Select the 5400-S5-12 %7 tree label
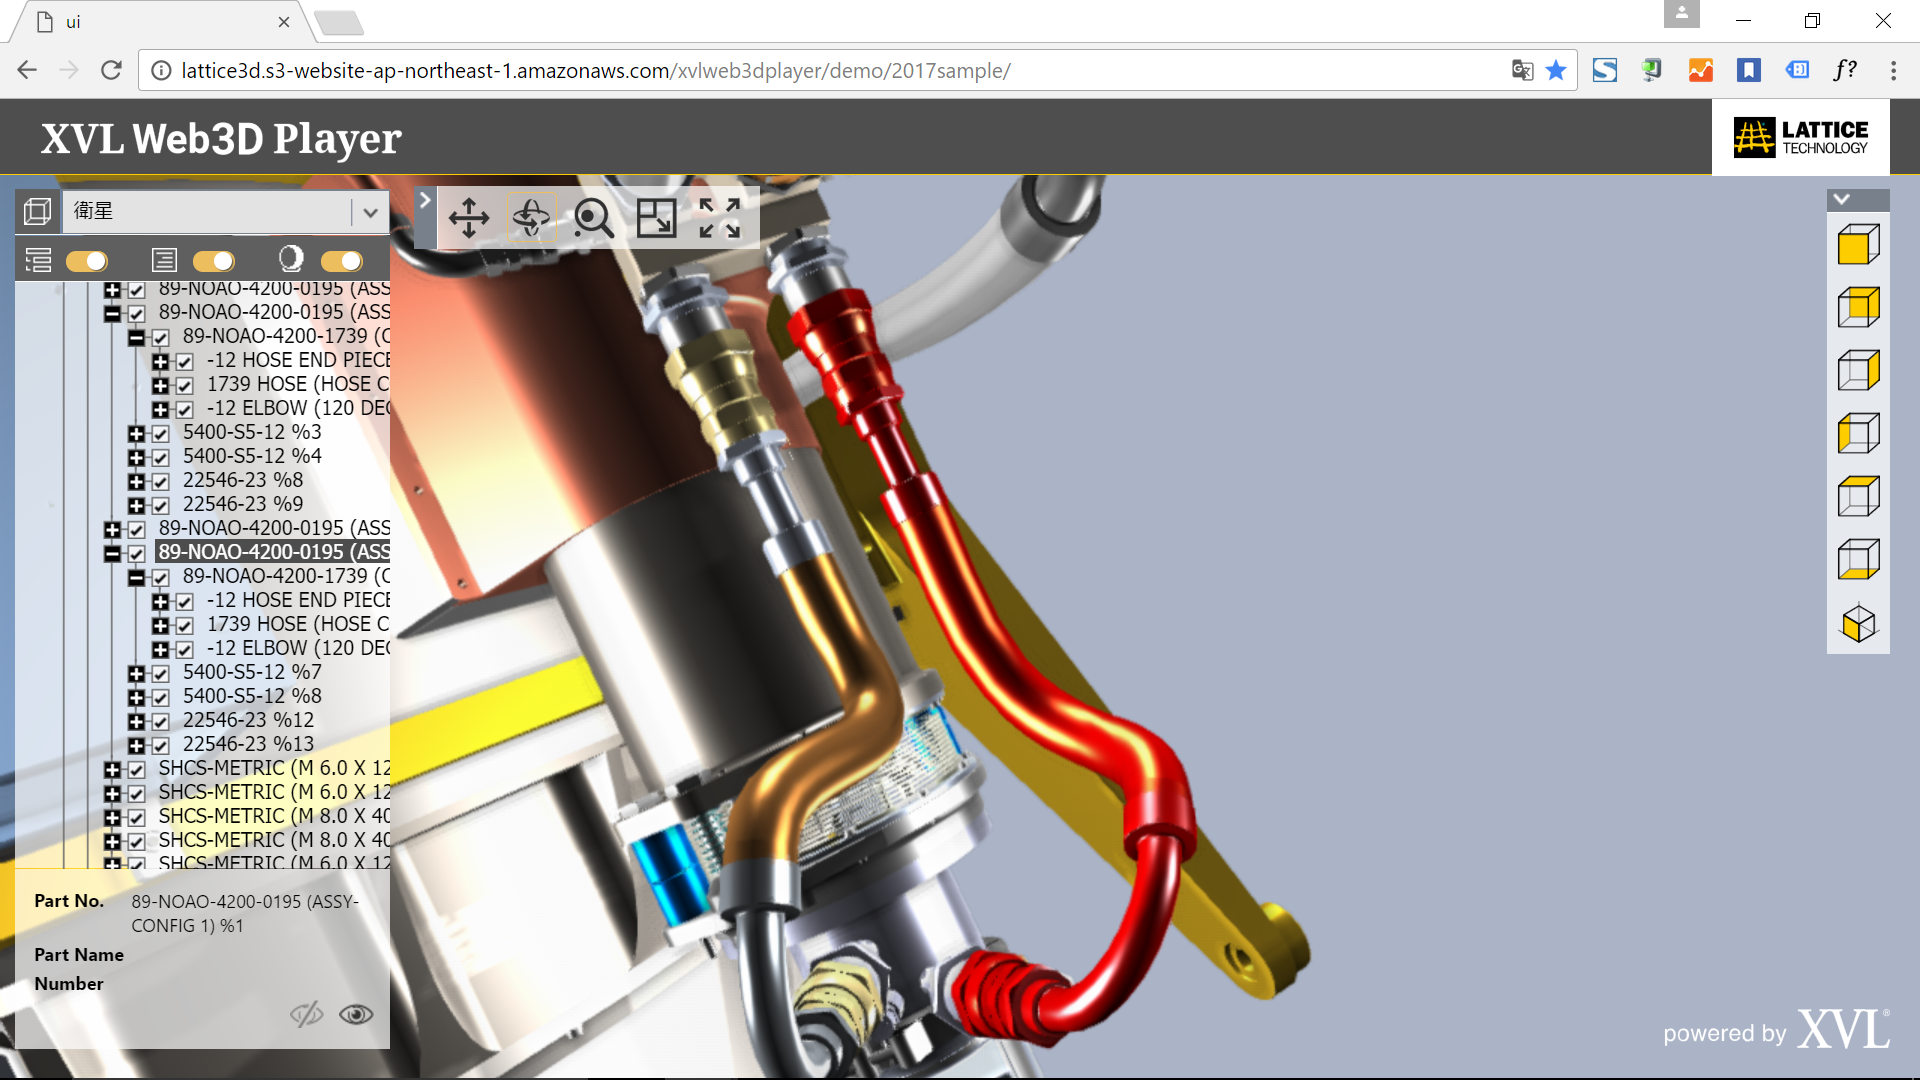 (x=252, y=672)
